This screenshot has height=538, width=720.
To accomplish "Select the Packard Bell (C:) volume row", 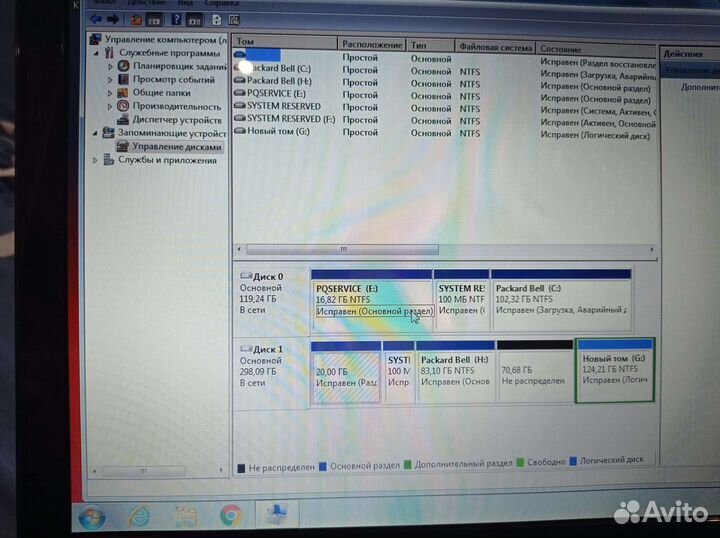I will (444, 71).
